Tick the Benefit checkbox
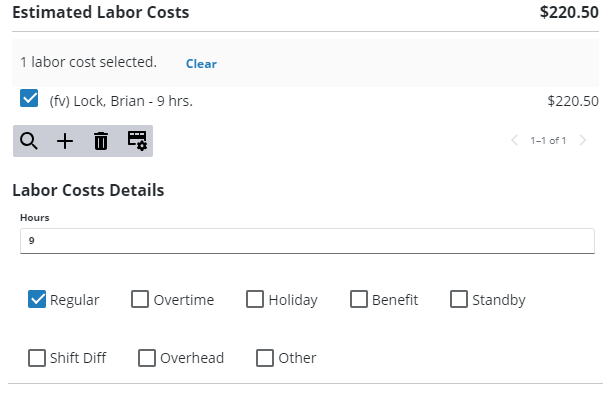 click(359, 299)
